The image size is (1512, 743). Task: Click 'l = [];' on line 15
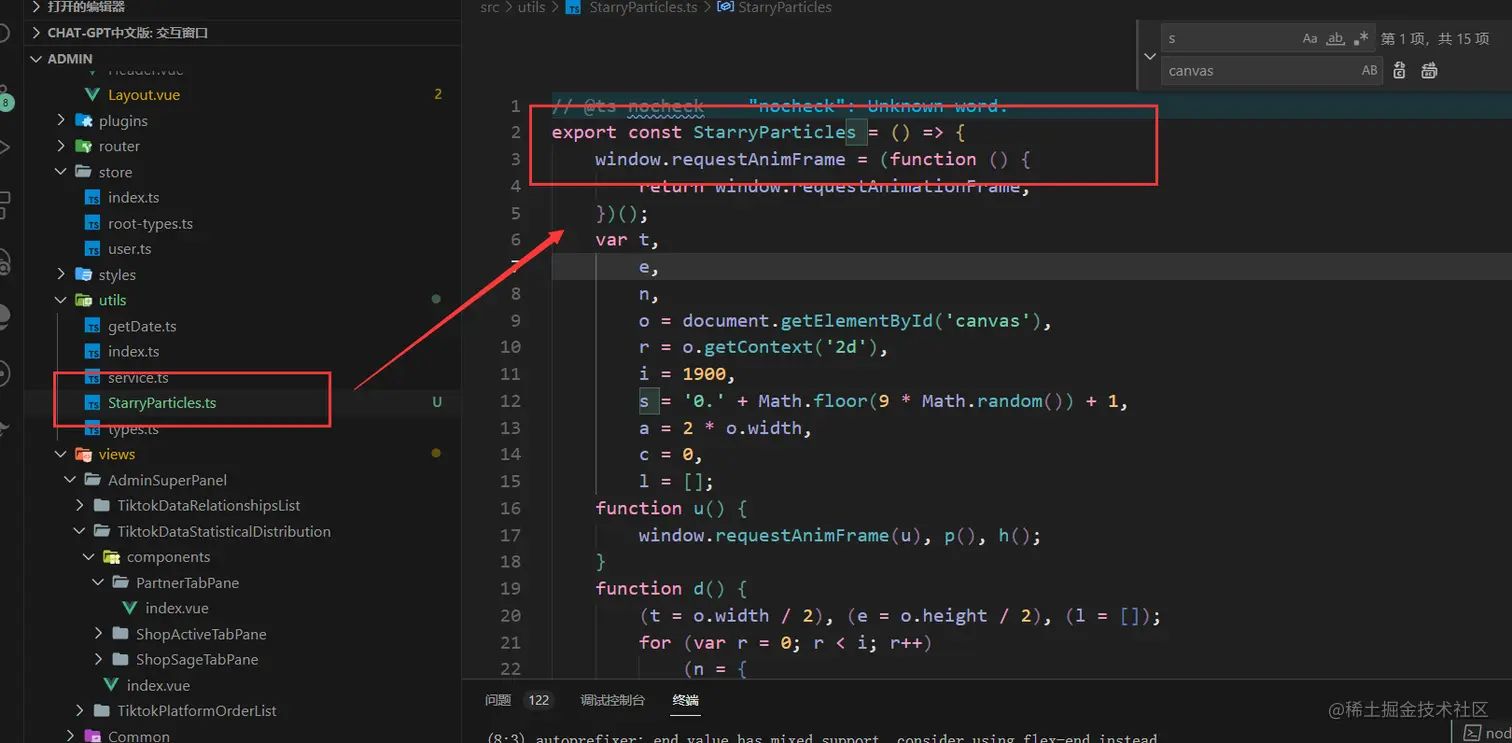click(x=676, y=482)
